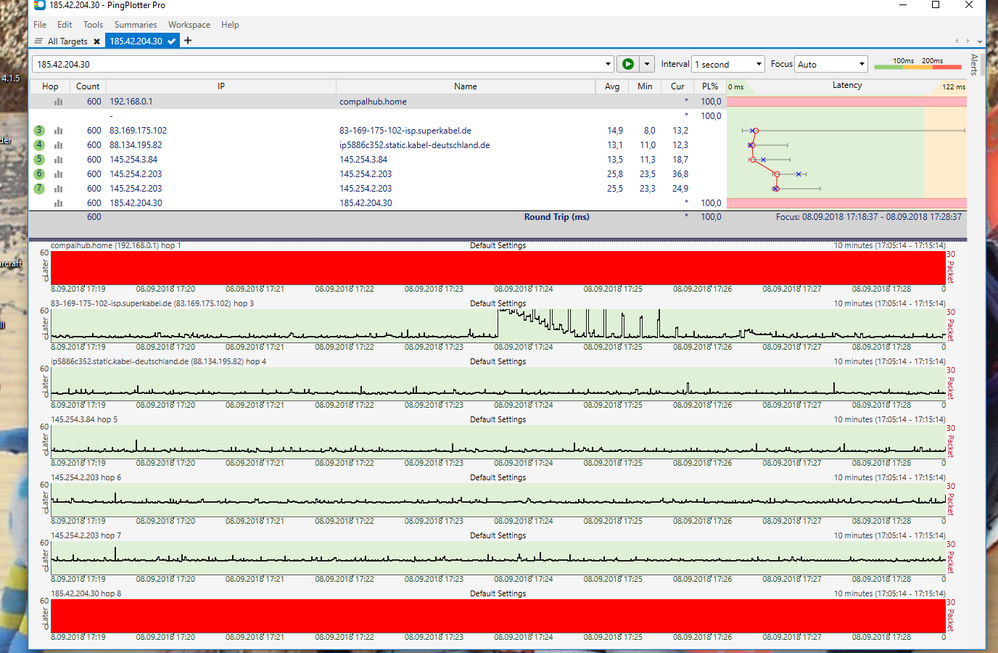
Task: Click bar graph icon for 192.168.0.1 row
Action: click(x=58, y=102)
